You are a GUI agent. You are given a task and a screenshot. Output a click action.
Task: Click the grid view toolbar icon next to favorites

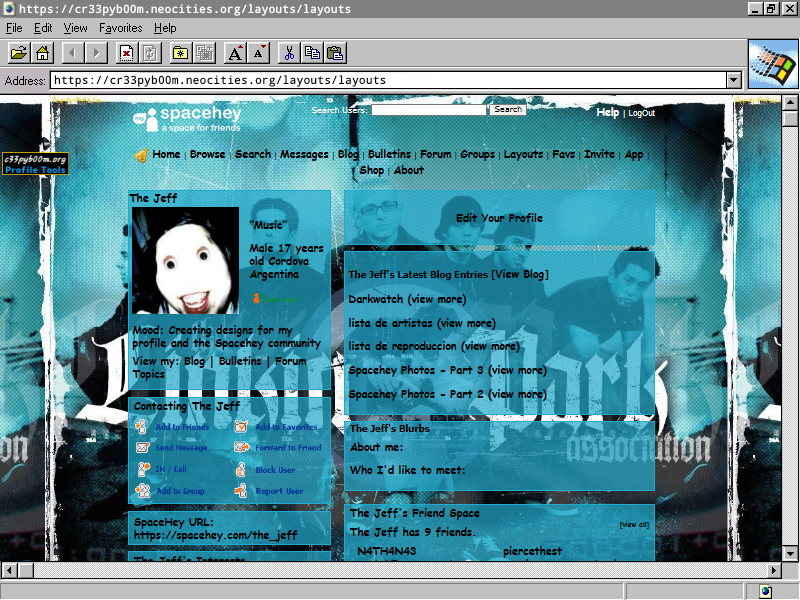coord(205,53)
